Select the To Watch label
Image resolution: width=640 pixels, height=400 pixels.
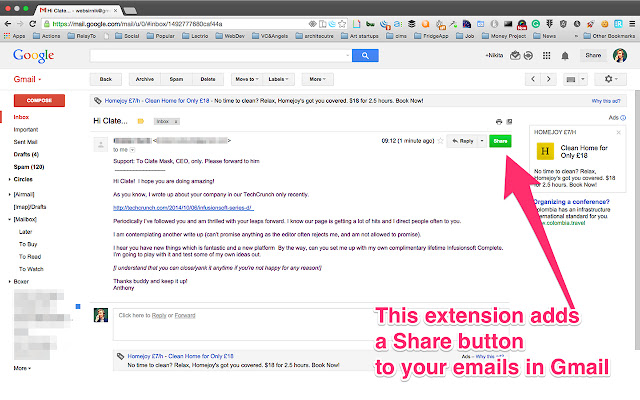(x=31, y=269)
